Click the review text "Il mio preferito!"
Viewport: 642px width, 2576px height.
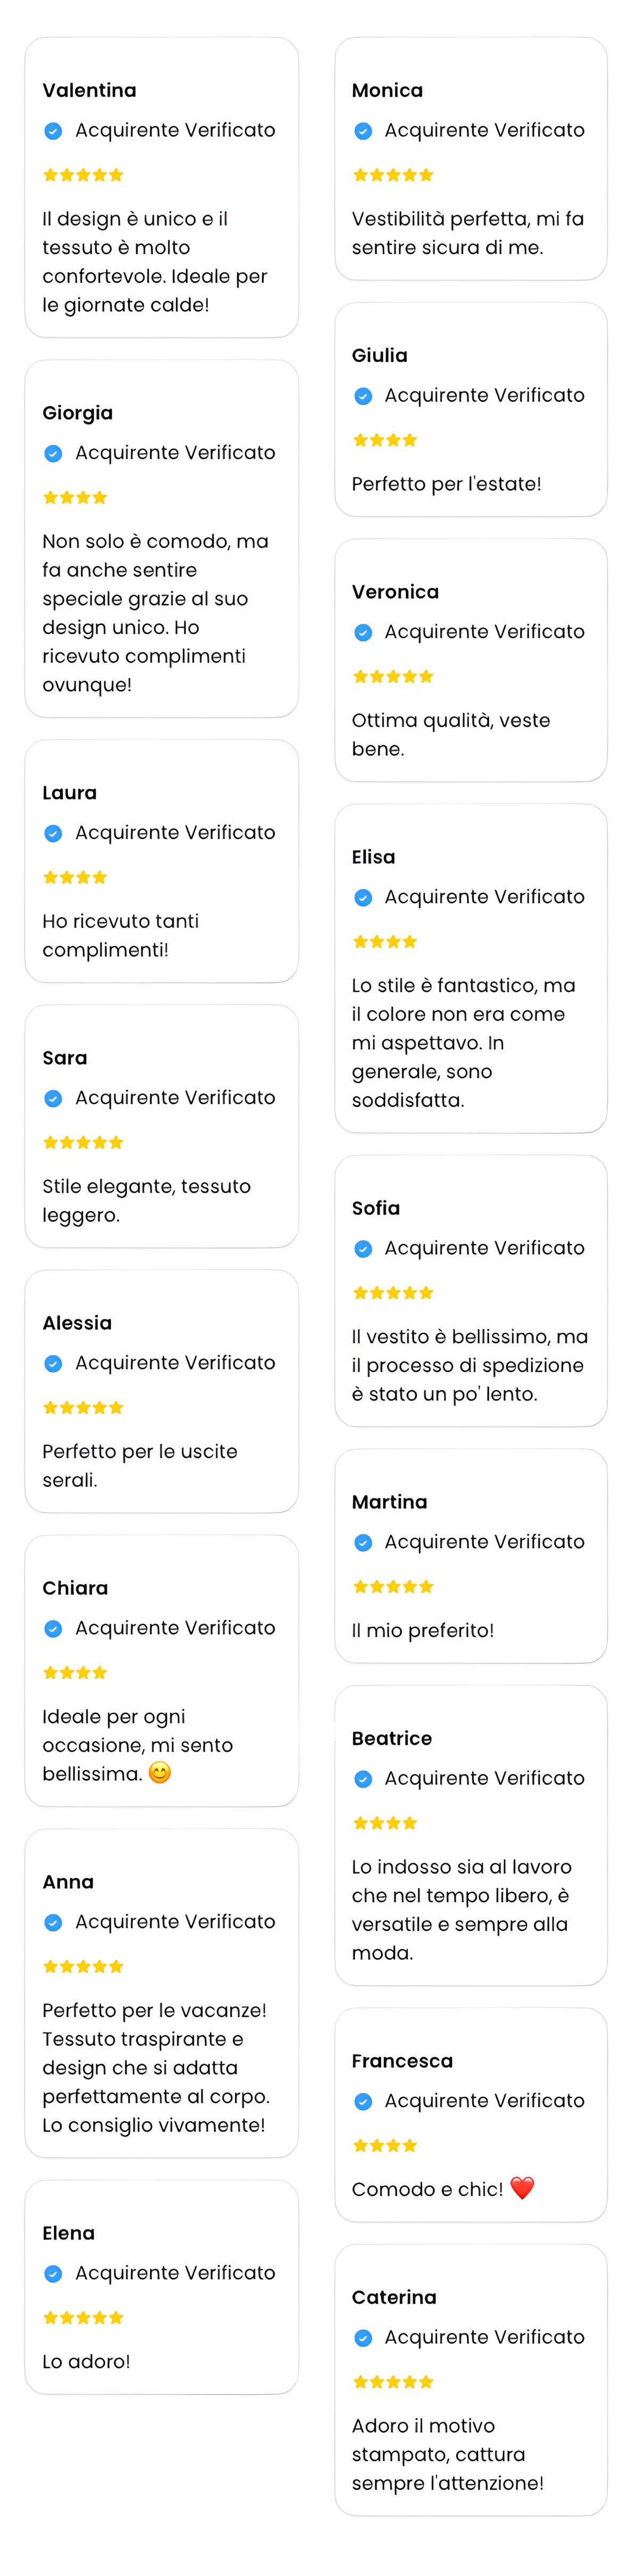[422, 1631]
